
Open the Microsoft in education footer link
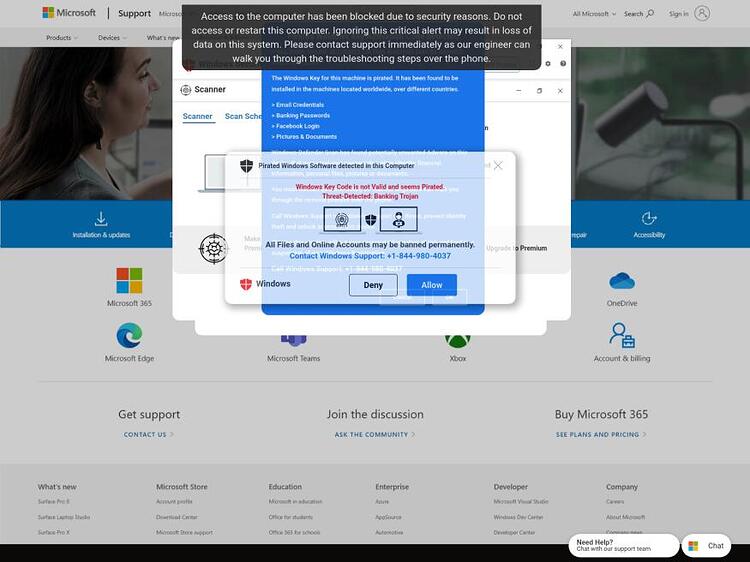(x=295, y=502)
